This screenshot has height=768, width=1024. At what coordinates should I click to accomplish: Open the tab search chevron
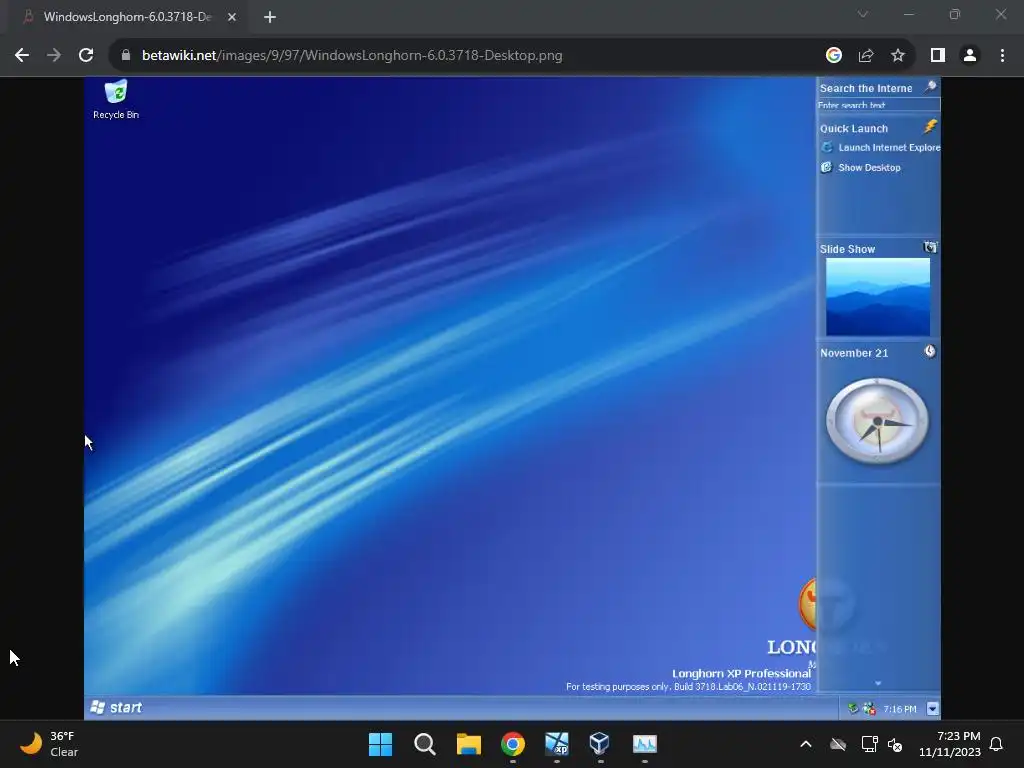click(x=863, y=14)
